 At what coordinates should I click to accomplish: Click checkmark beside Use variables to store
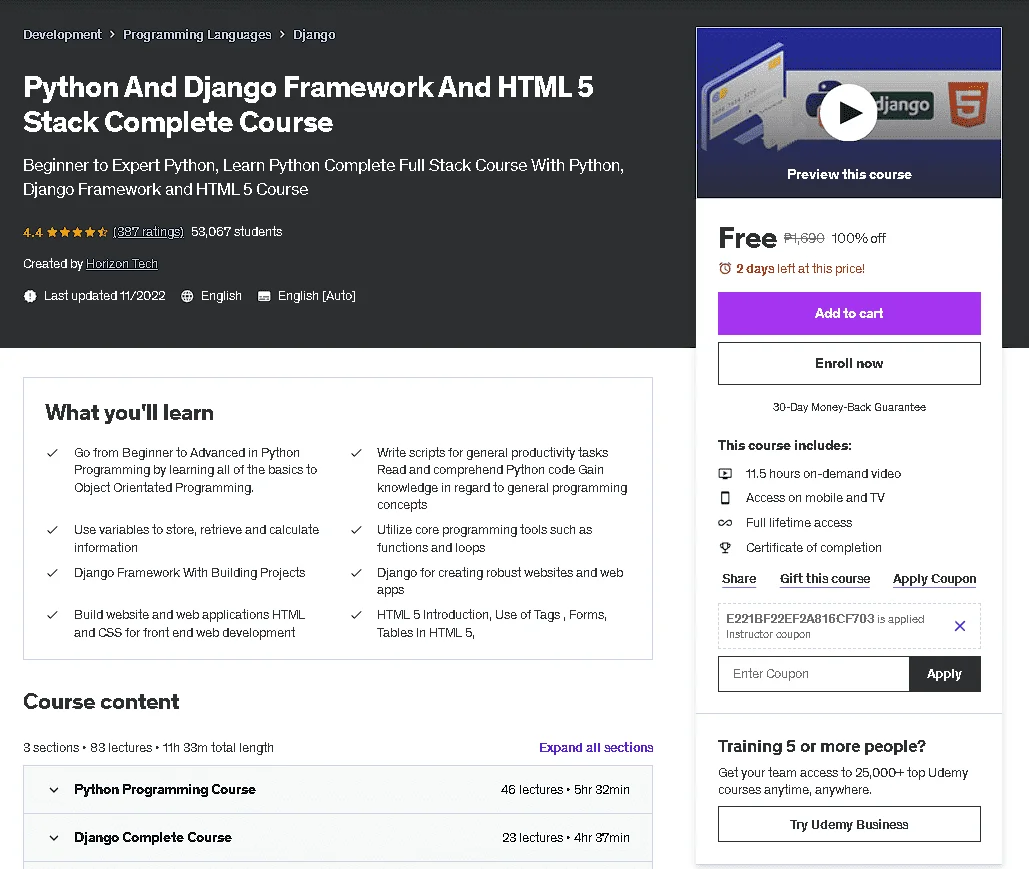tap(52, 530)
